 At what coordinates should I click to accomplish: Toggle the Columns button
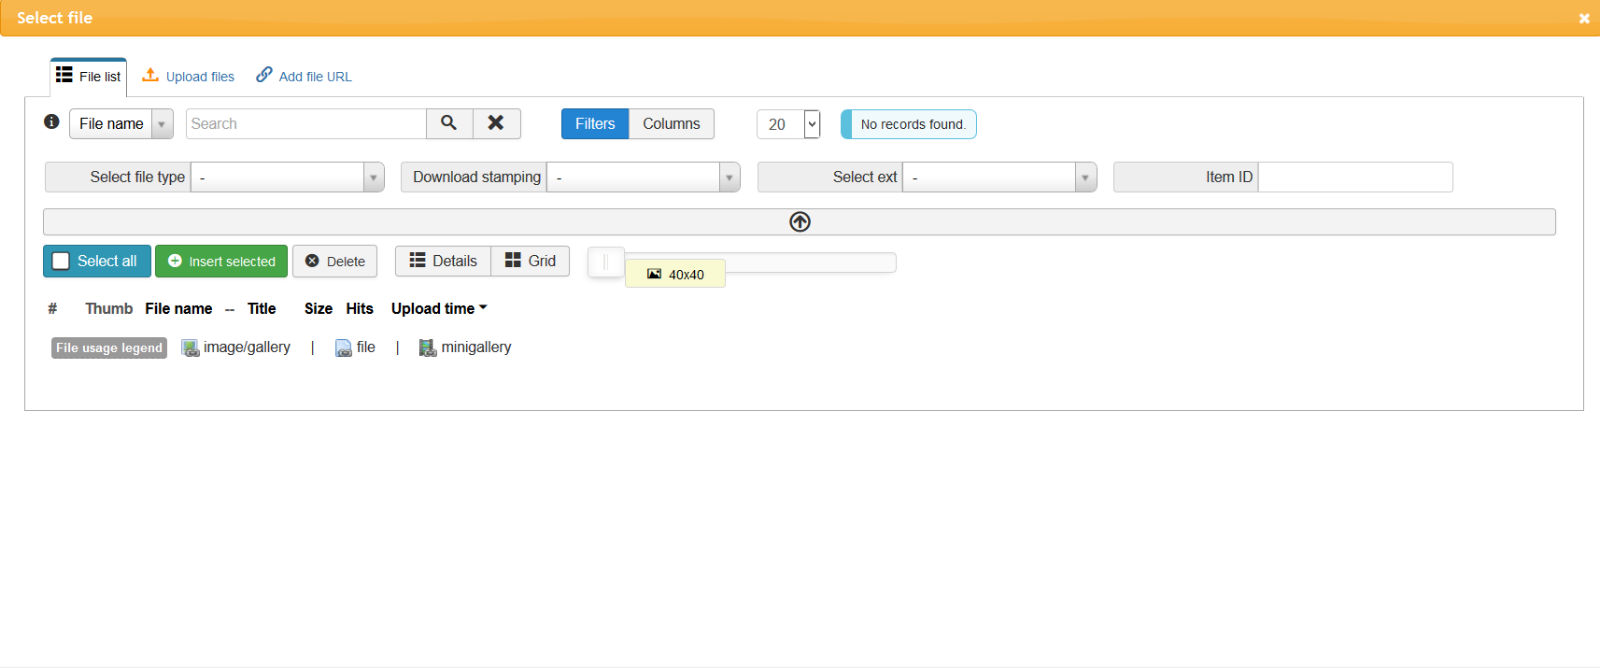[671, 124]
